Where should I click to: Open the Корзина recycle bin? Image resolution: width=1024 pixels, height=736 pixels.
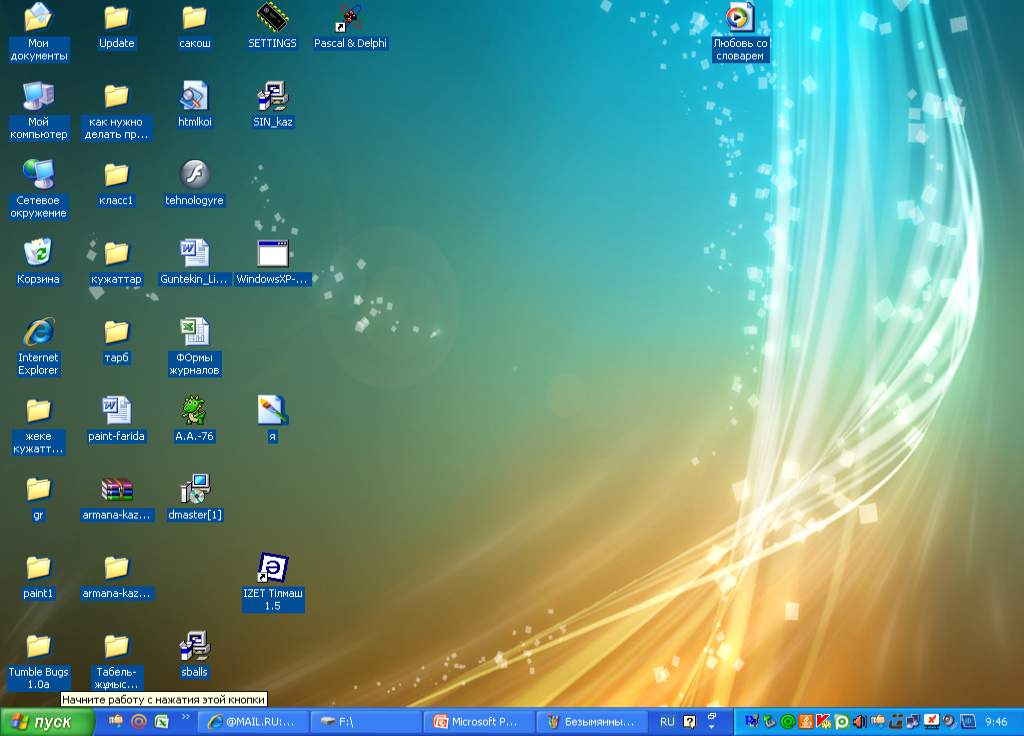pyautogui.click(x=38, y=253)
